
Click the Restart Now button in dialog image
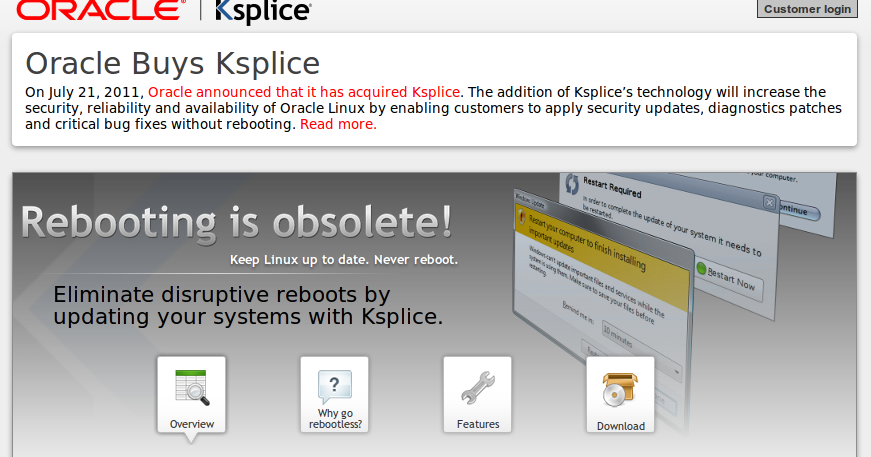(730, 279)
